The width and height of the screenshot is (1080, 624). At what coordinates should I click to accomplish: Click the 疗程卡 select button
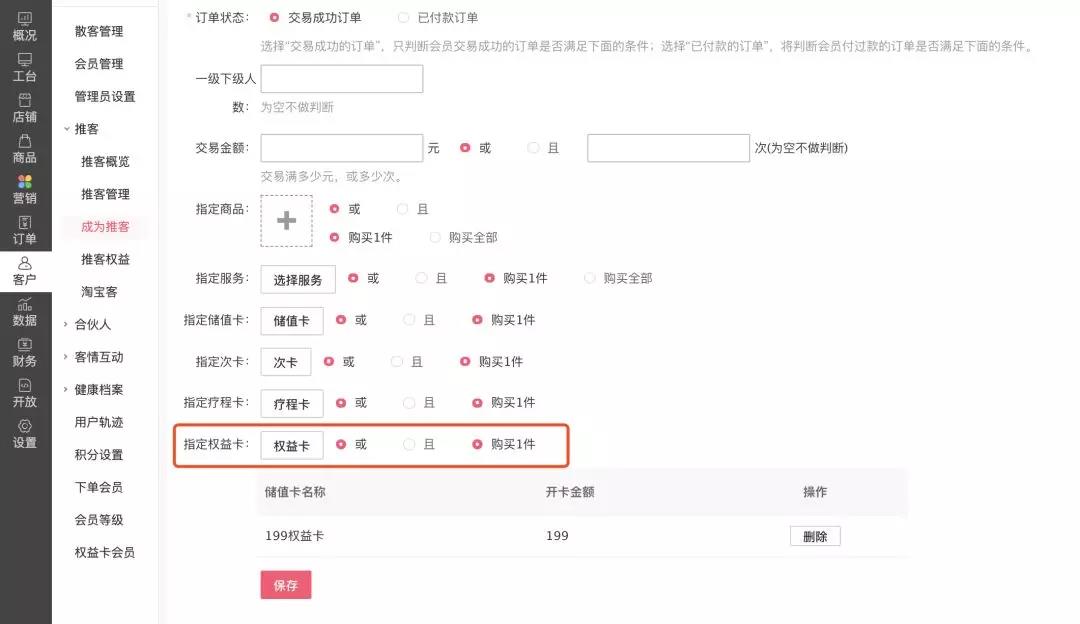292,404
